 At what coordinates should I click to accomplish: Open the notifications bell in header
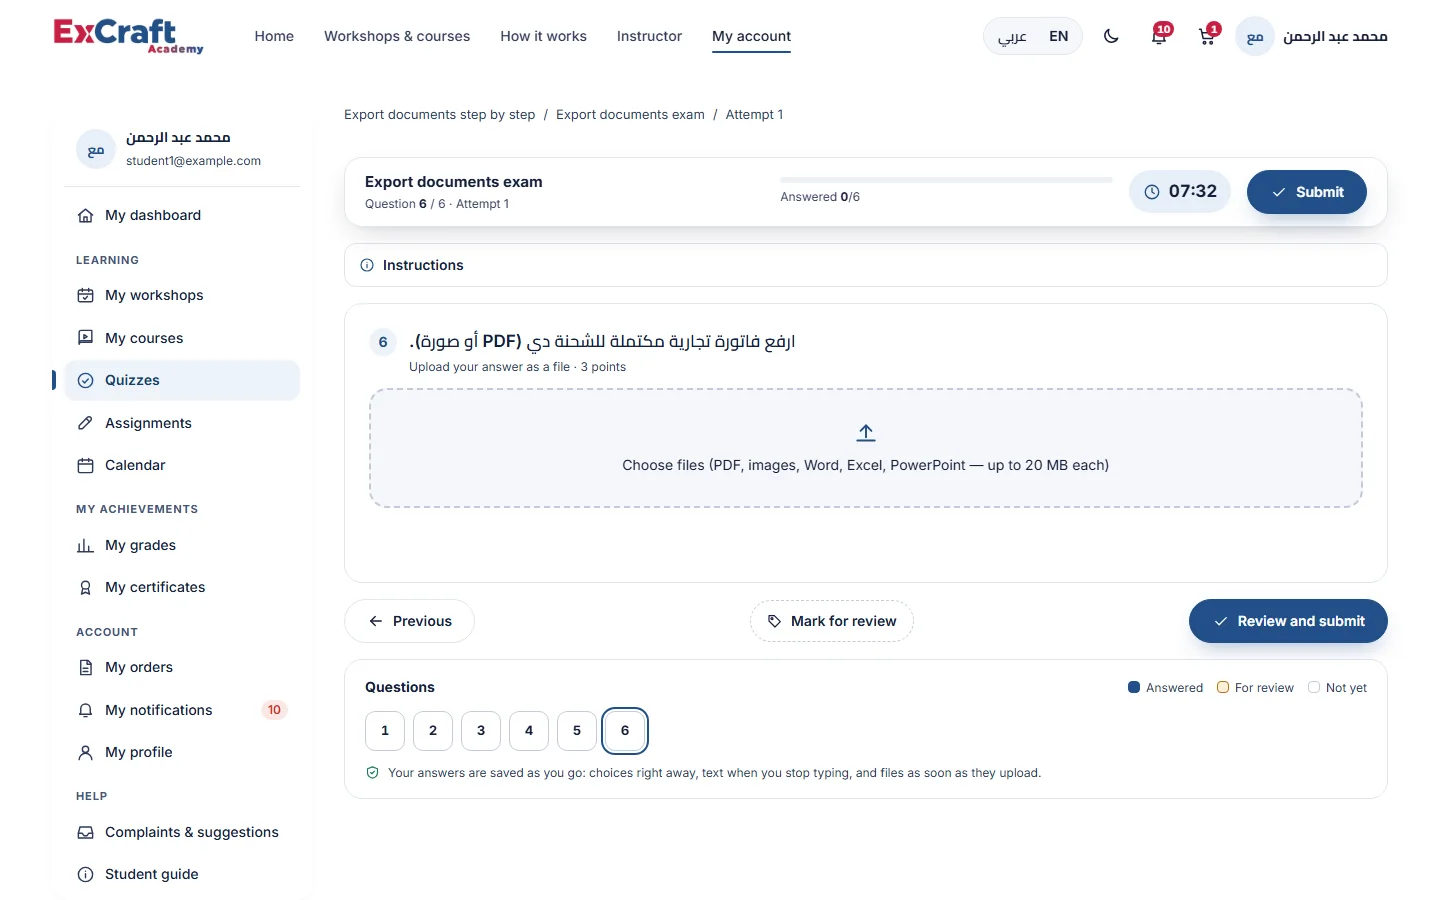(x=1160, y=36)
